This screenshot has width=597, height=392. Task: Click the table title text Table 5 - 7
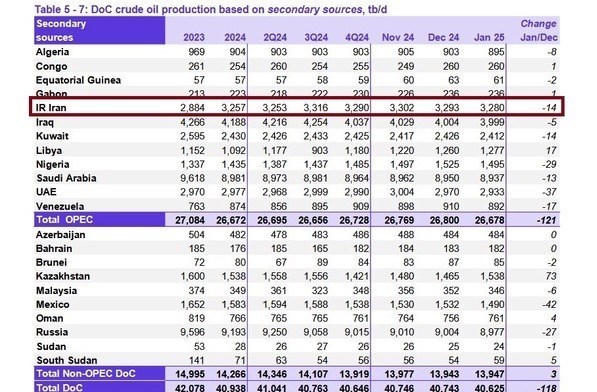(60, 10)
